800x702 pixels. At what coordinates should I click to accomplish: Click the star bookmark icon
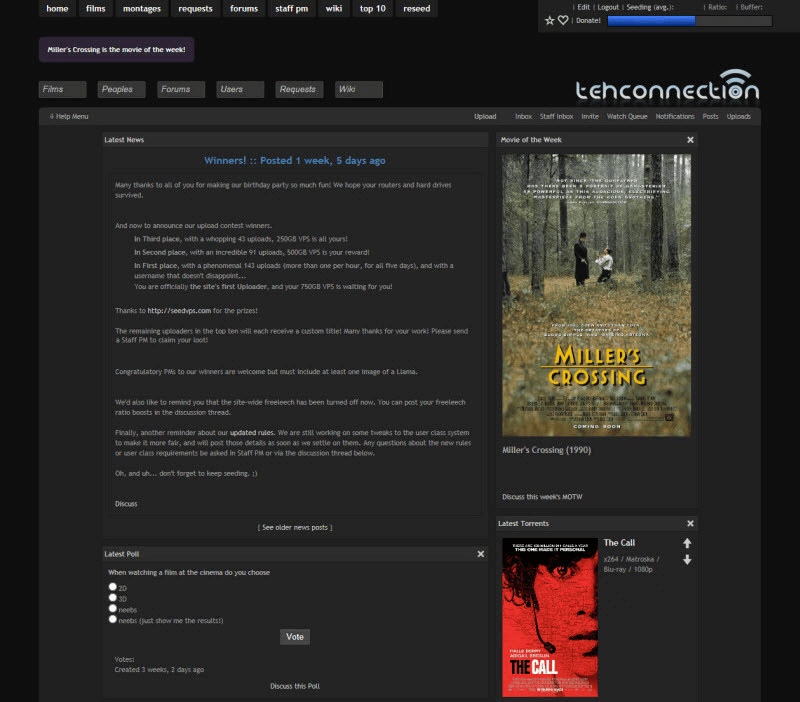click(549, 20)
